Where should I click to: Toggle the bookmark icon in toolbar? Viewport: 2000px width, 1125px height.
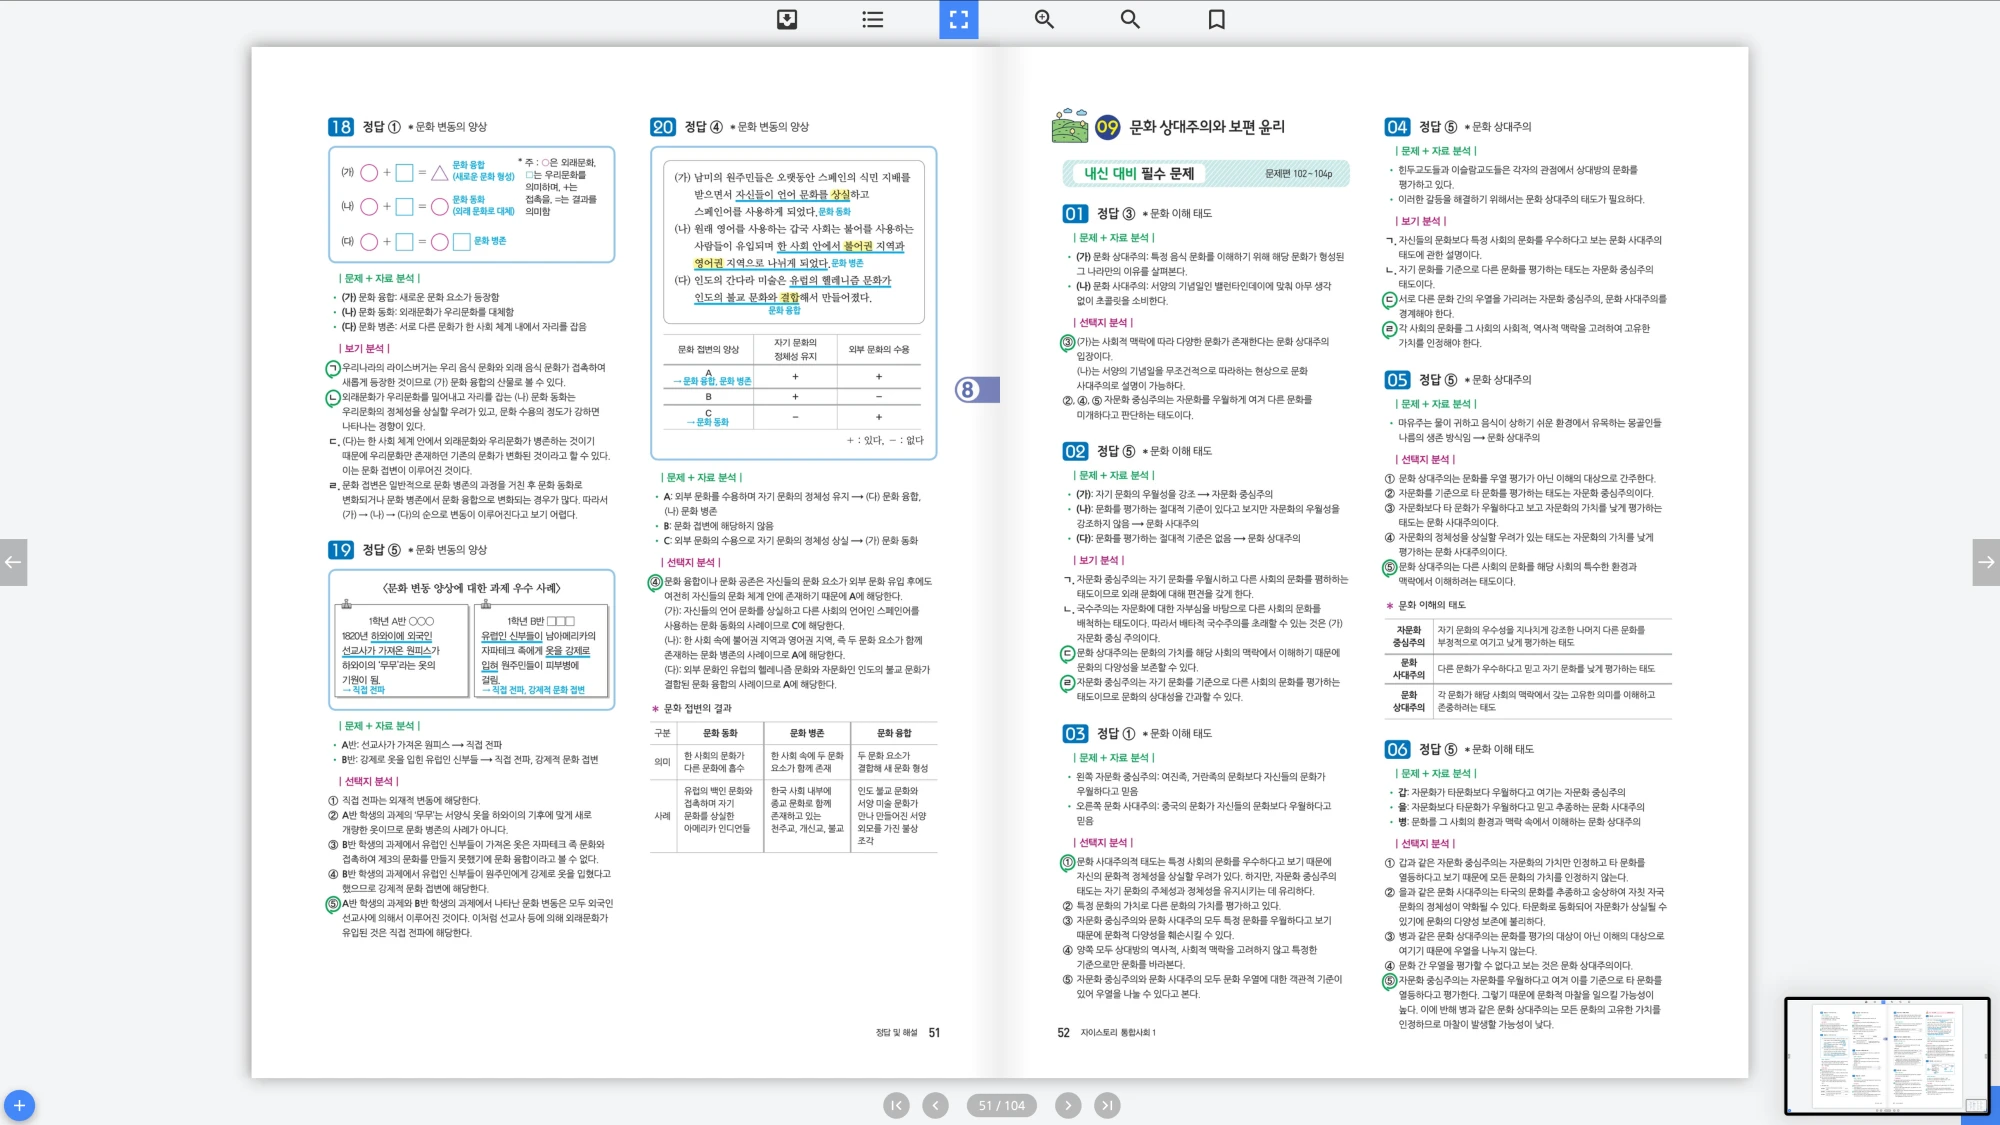pos(1216,19)
